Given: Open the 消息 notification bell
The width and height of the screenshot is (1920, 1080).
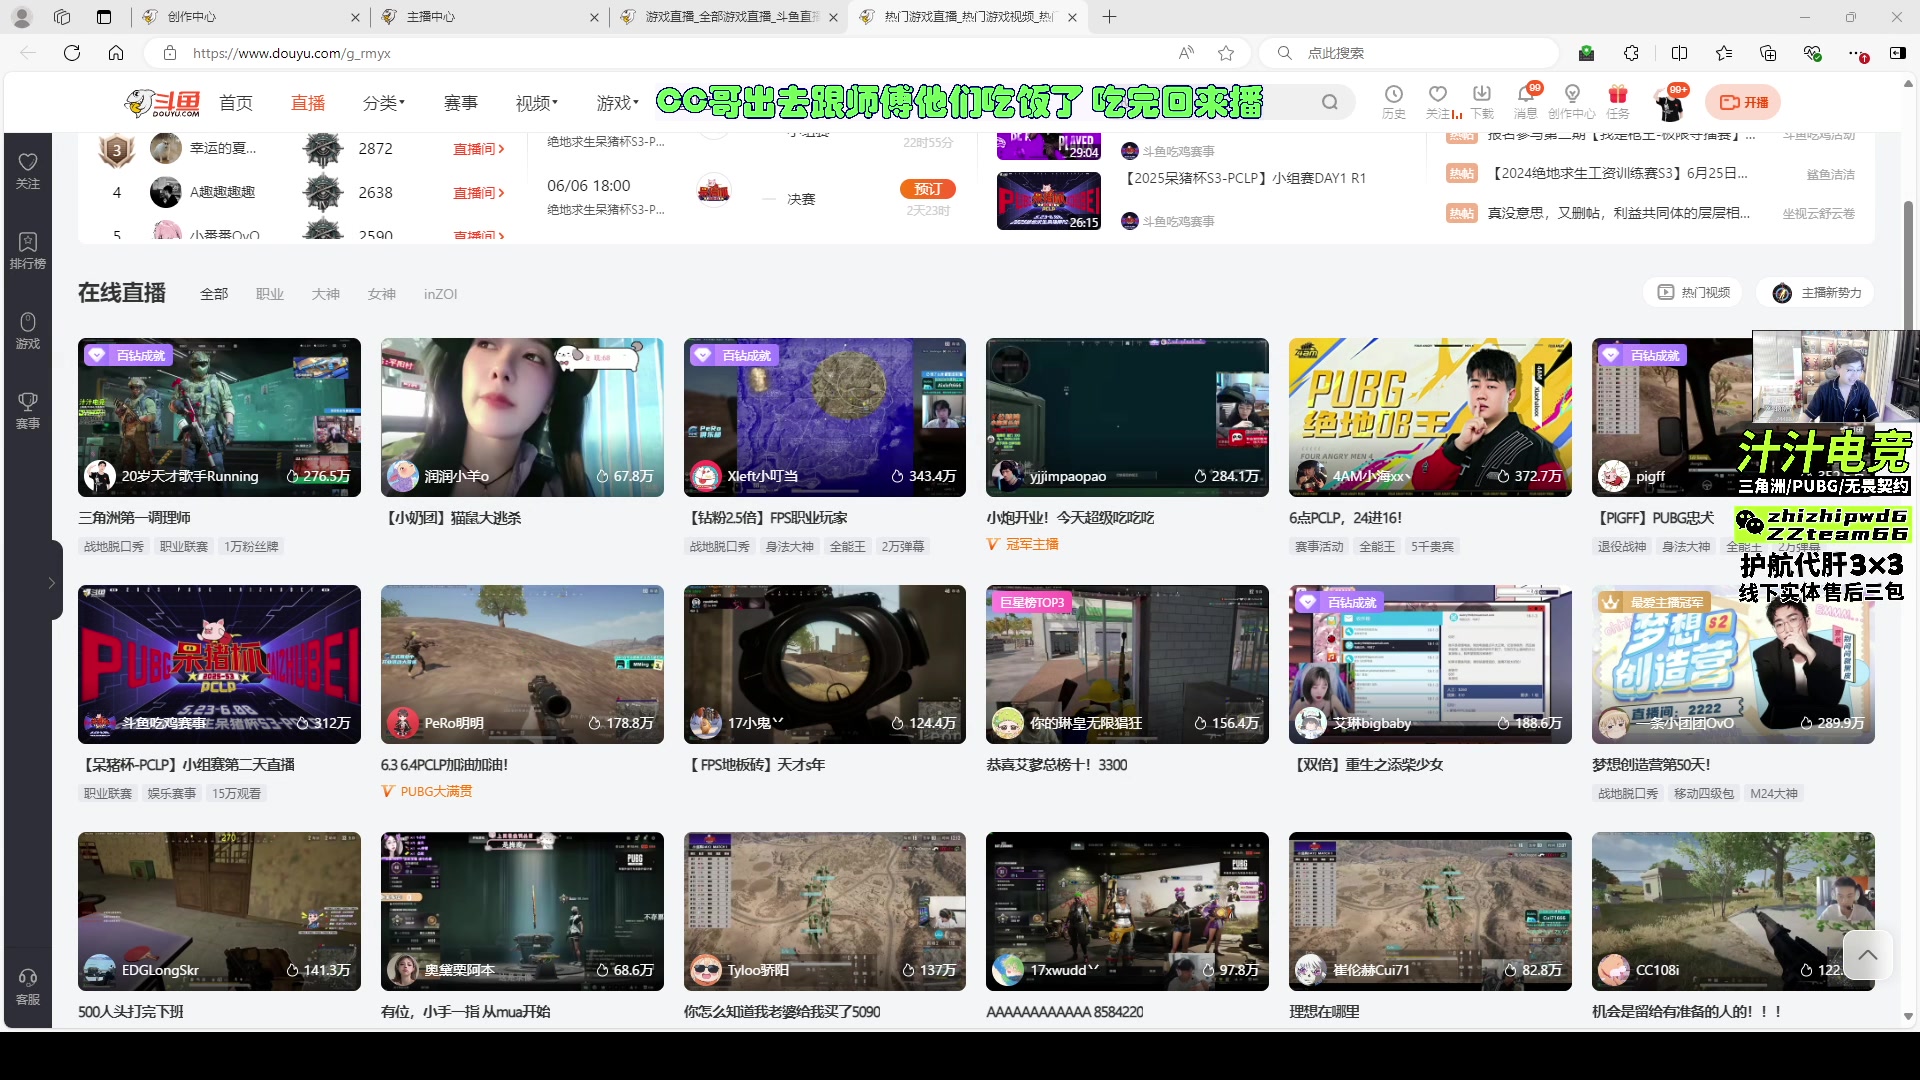Looking at the screenshot, I should tap(1526, 102).
